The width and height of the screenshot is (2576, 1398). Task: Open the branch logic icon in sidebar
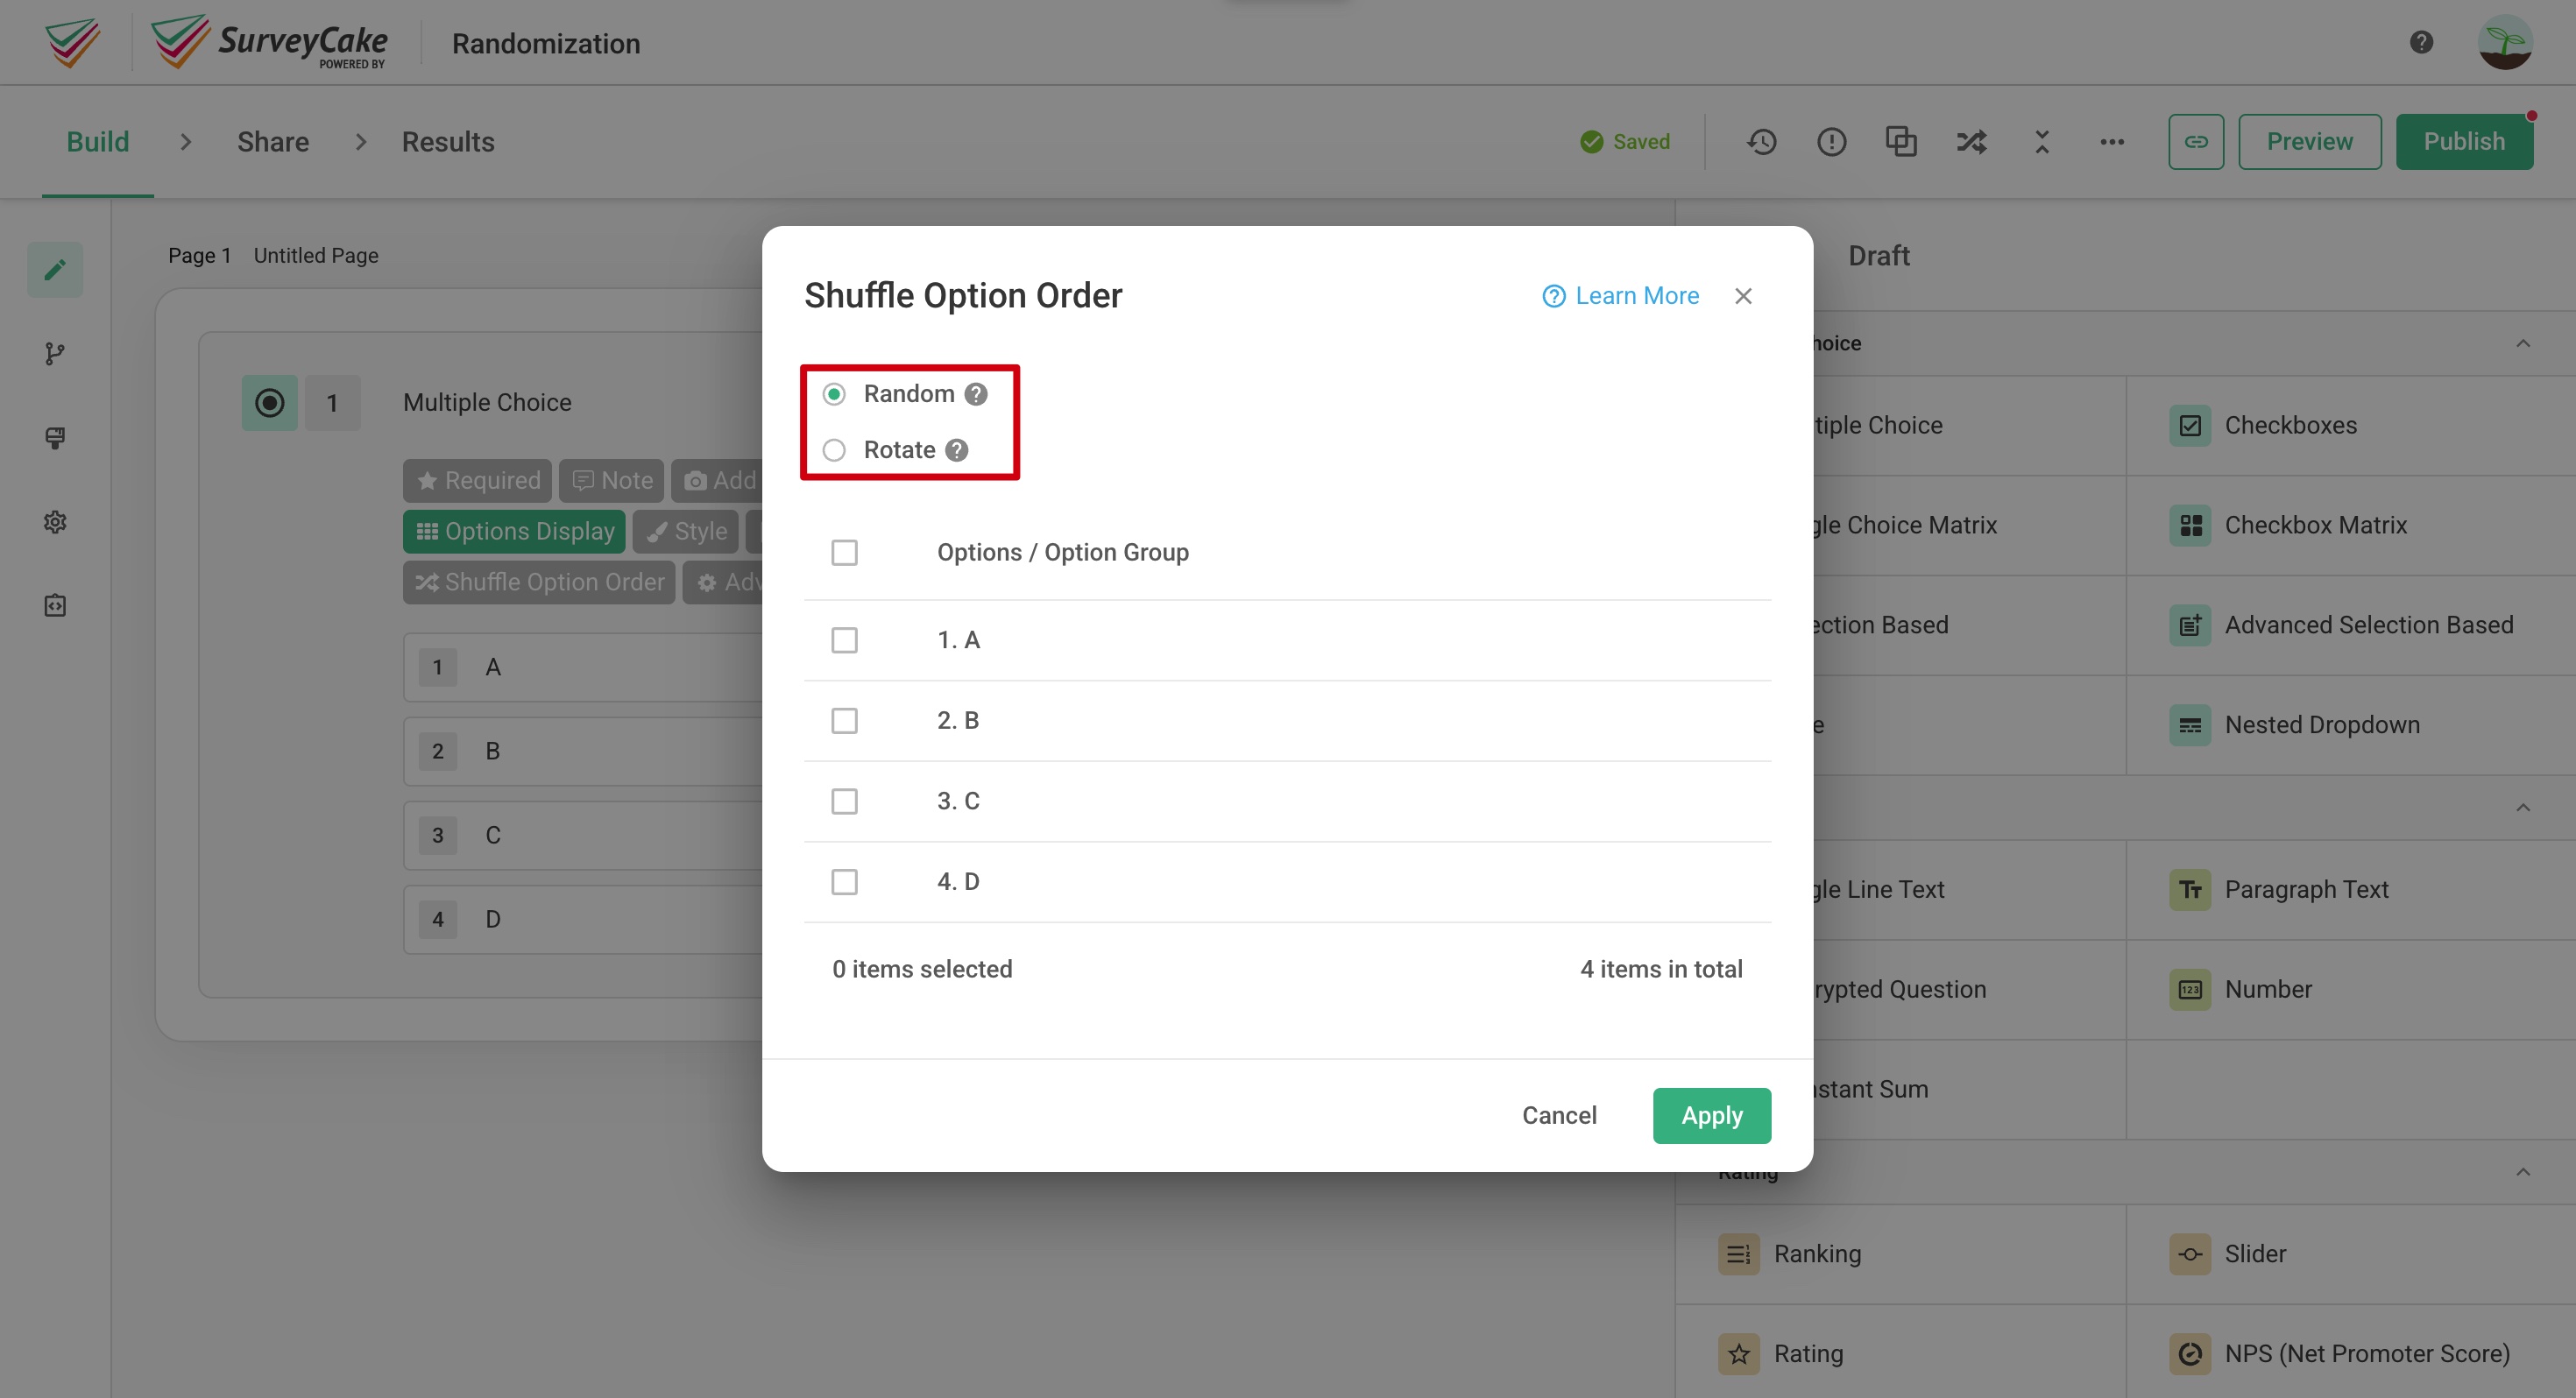point(55,353)
